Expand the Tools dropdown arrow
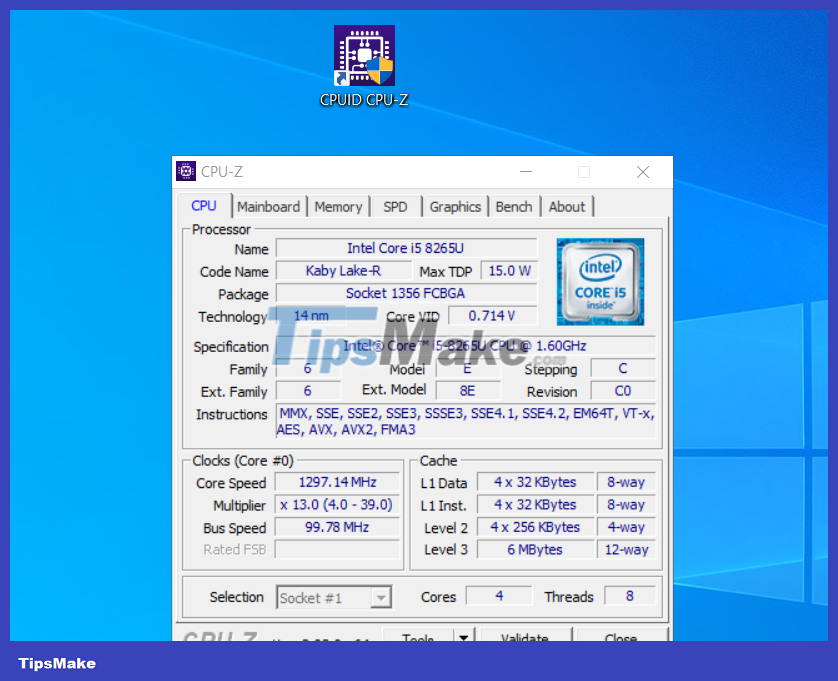 (x=462, y=637)
